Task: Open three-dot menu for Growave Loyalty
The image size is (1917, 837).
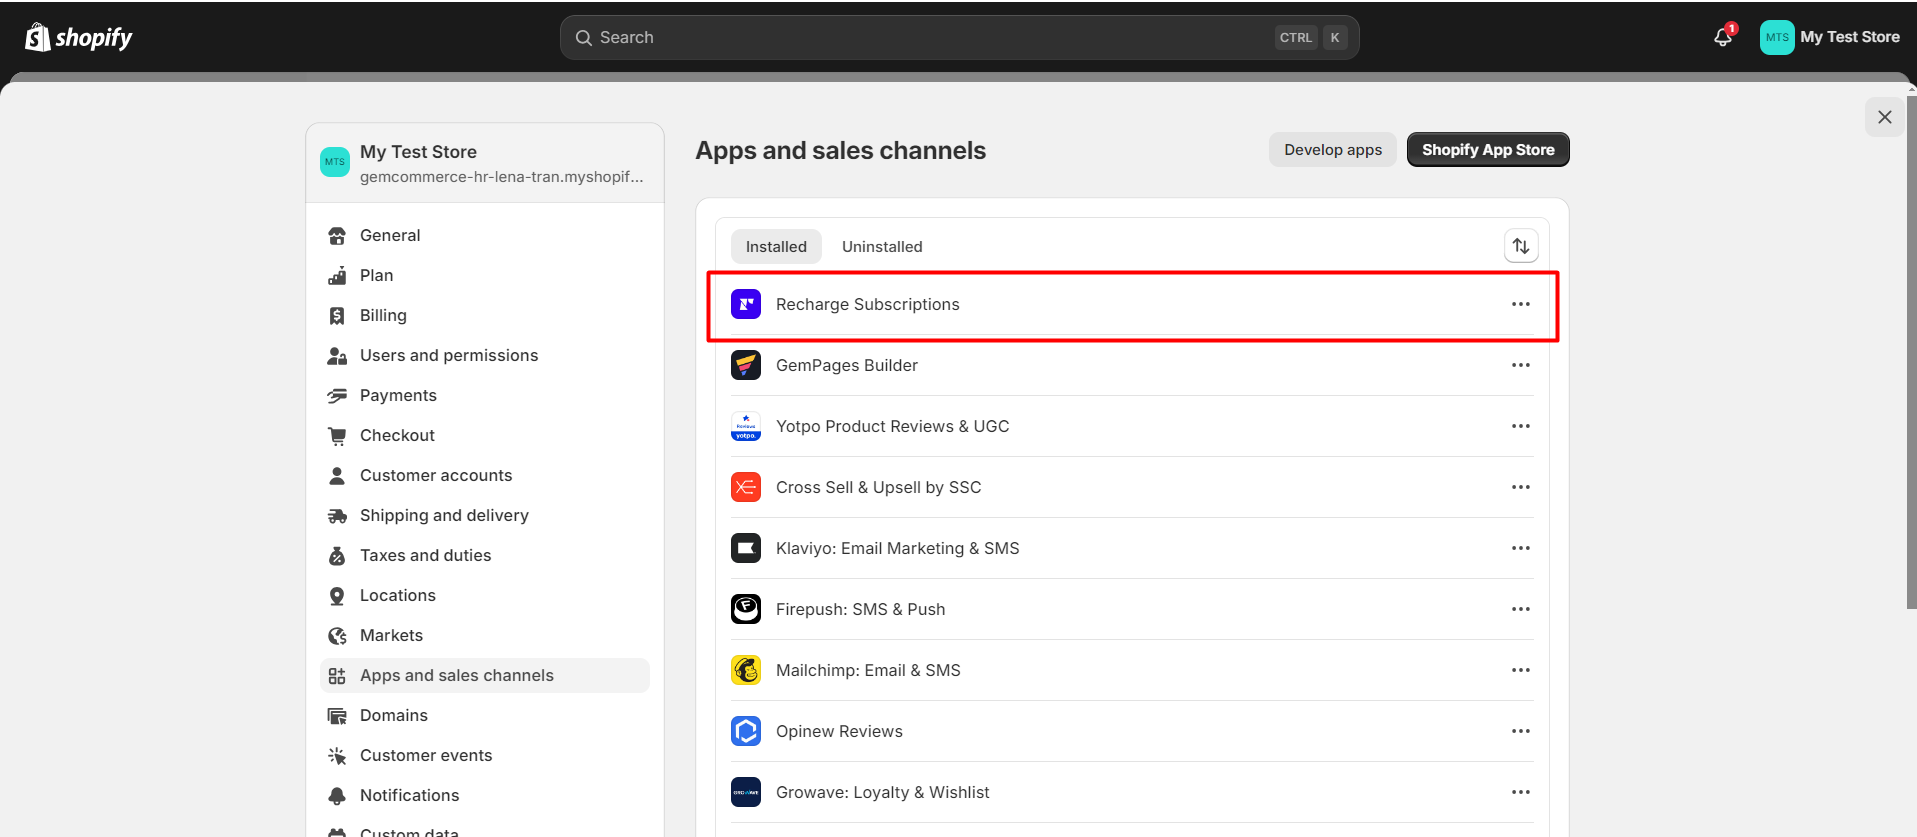Action: coord(1520,792)
